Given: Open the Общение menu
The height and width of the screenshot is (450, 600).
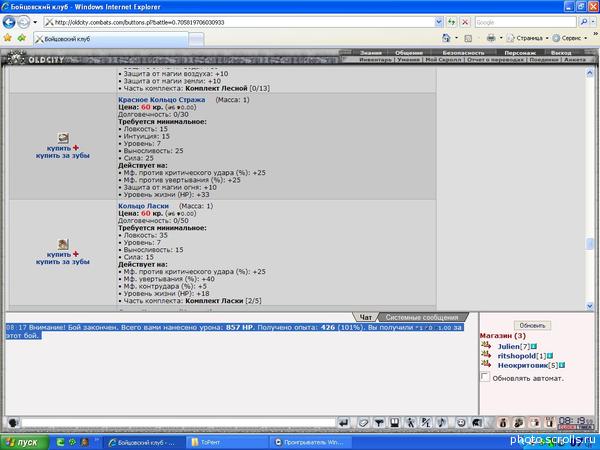Looking at the screenshot, I should (409, 53).
